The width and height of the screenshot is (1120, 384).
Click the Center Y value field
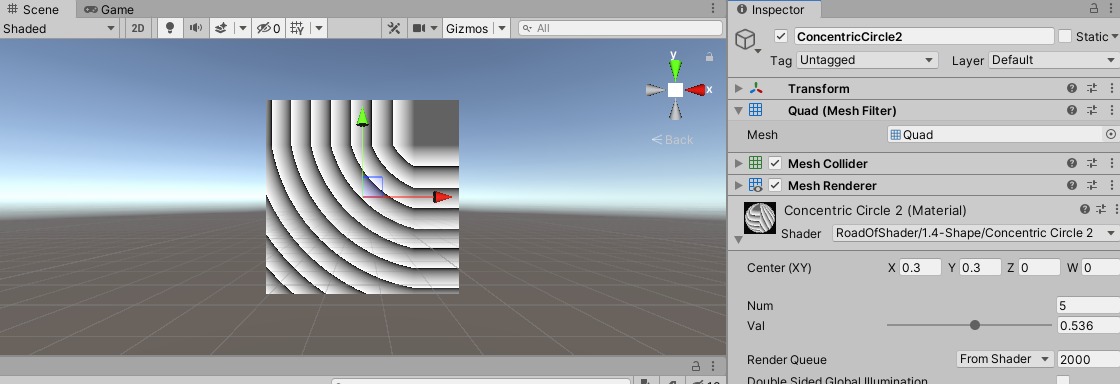(980, 268)
